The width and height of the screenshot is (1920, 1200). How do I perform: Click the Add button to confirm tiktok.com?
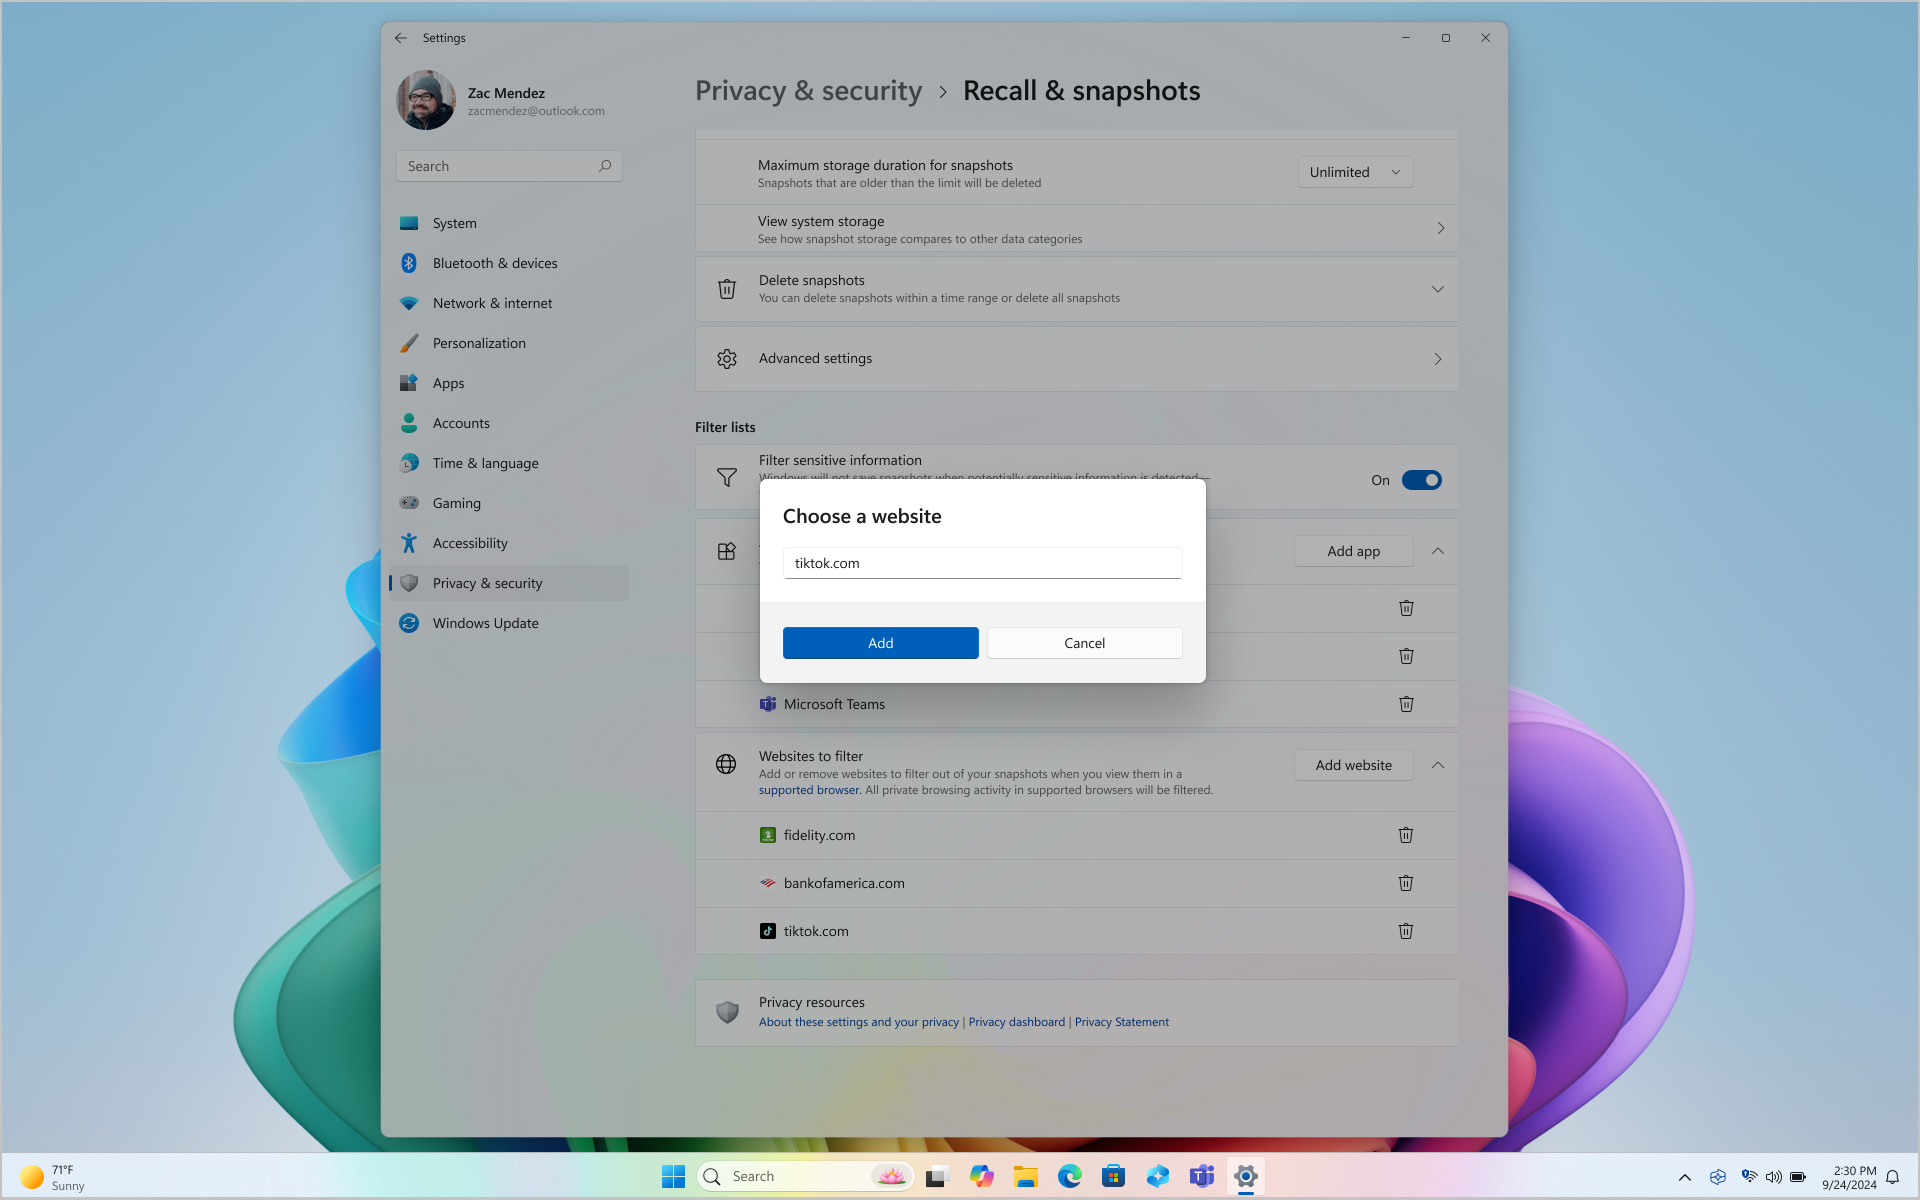[x=881, y=641]
